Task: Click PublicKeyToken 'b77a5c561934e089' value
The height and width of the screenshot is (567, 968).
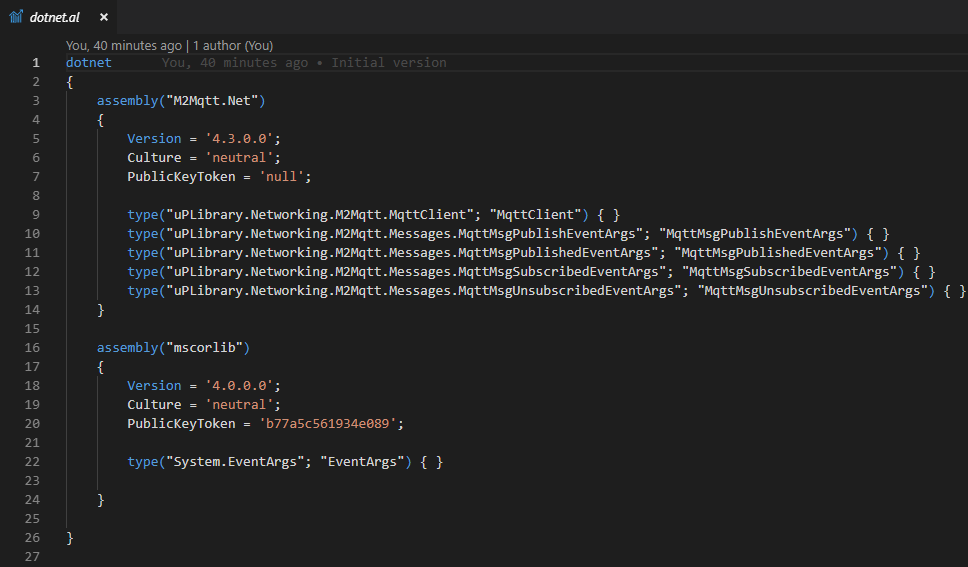Action: [x=328, y=424]
